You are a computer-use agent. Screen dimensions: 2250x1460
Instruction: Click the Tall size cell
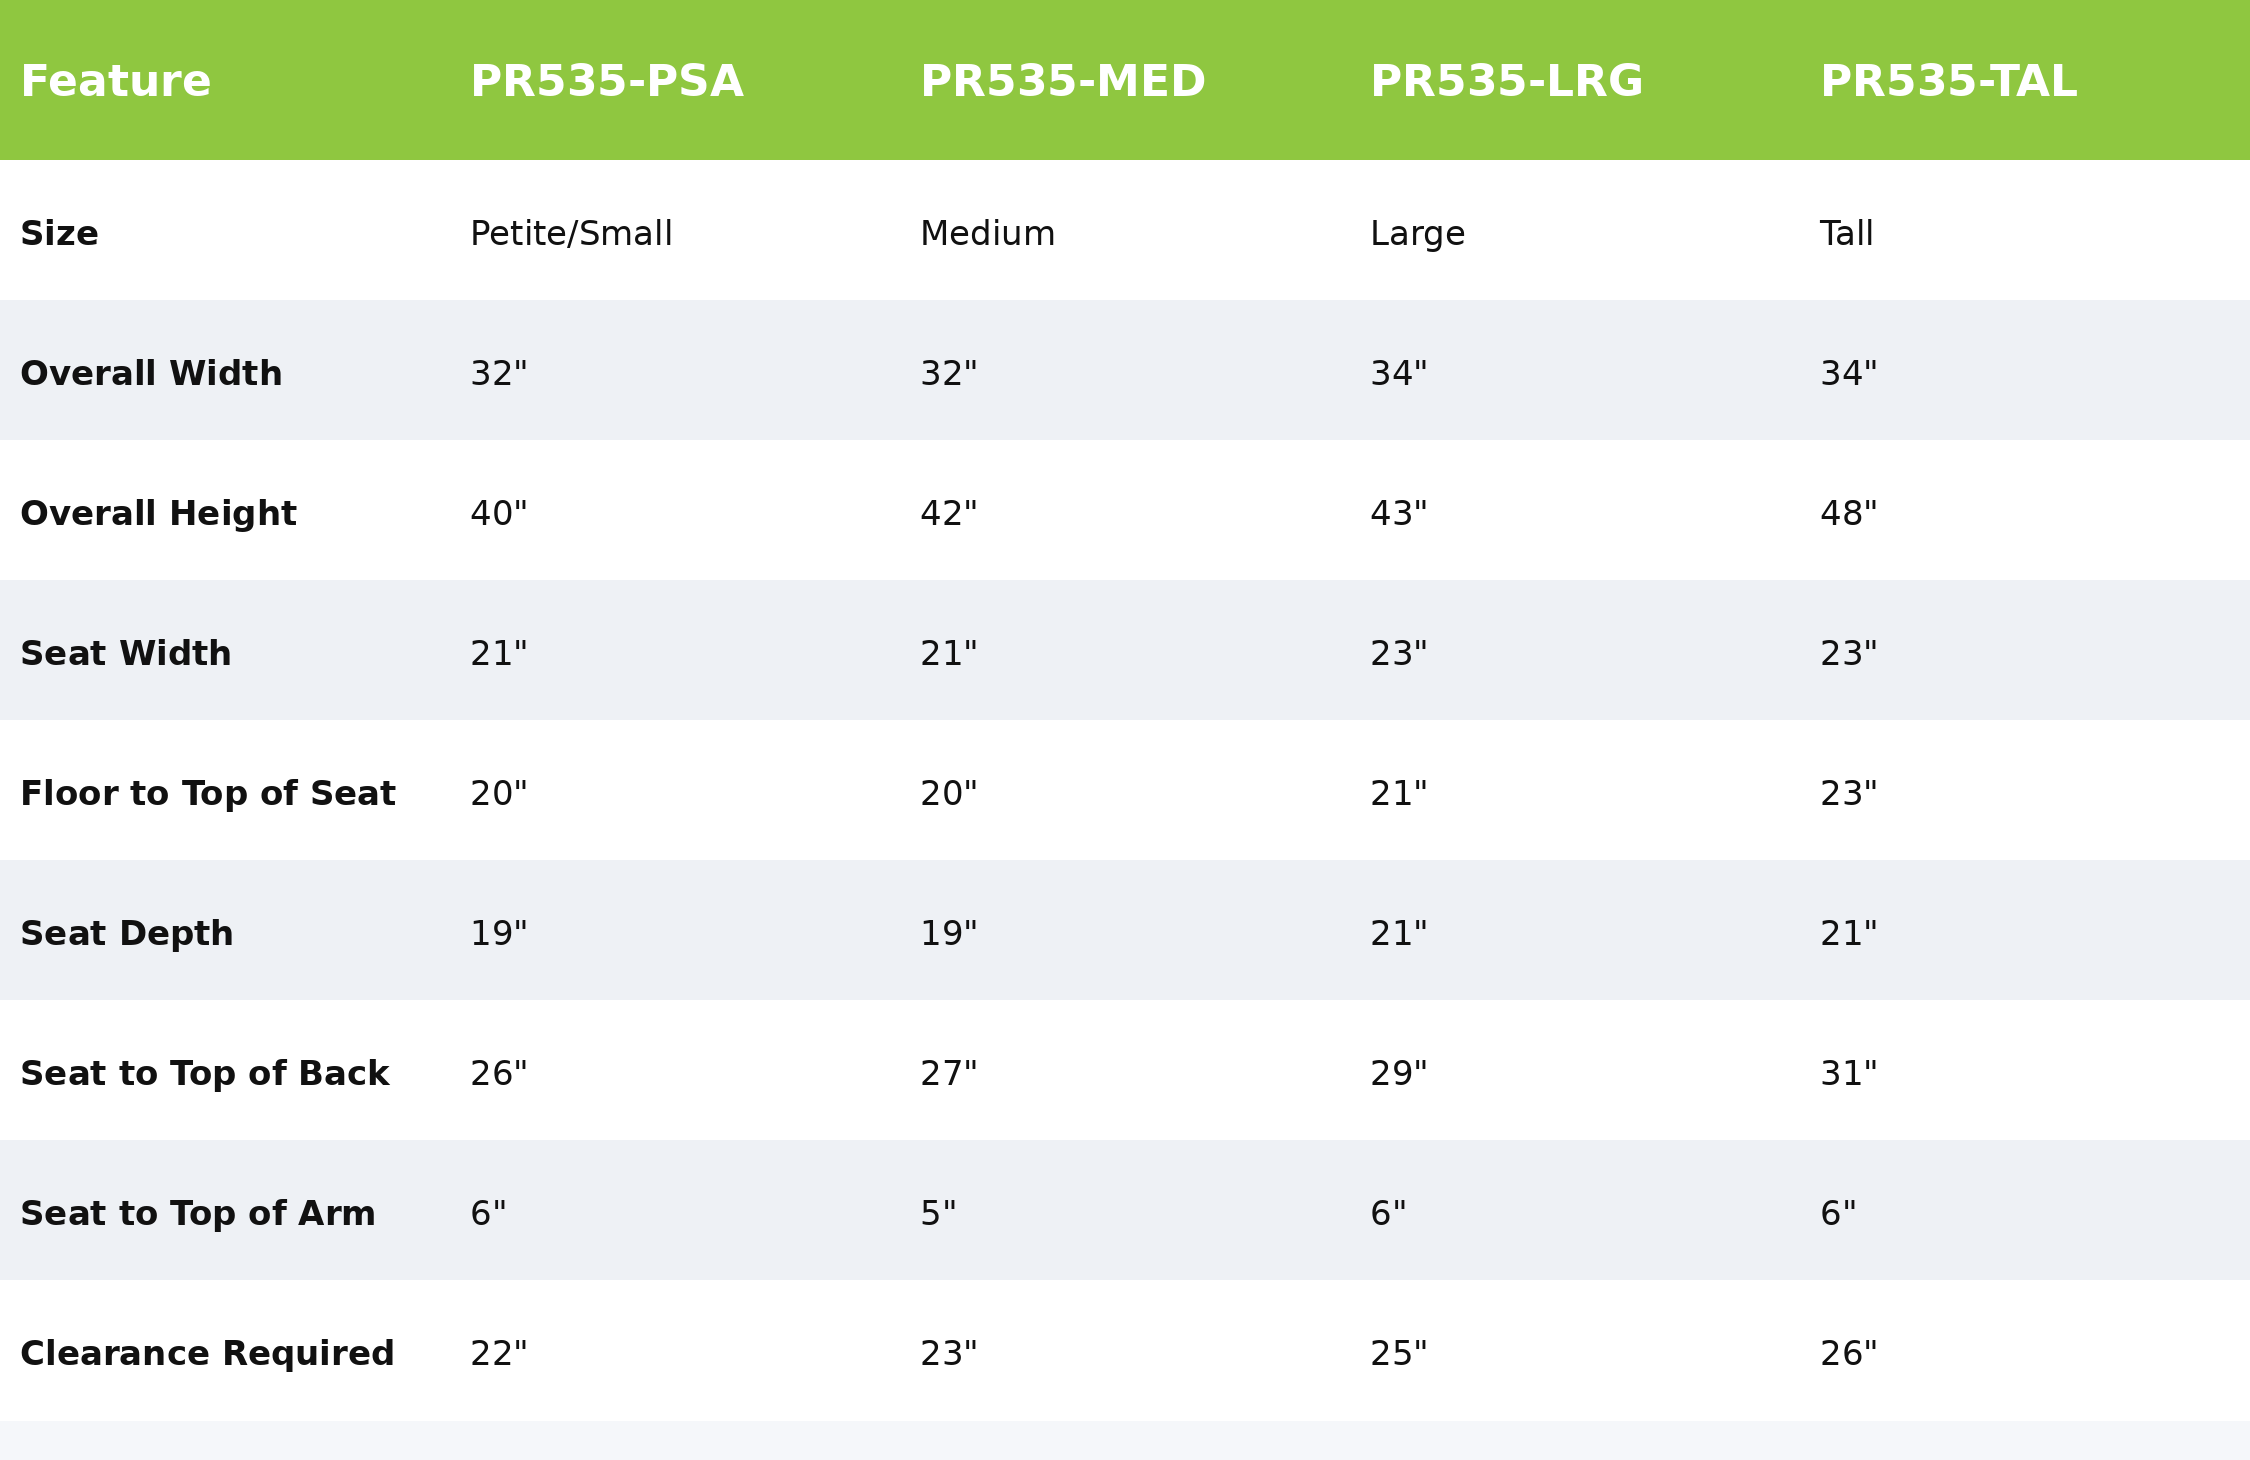[x=1846, y=235]
